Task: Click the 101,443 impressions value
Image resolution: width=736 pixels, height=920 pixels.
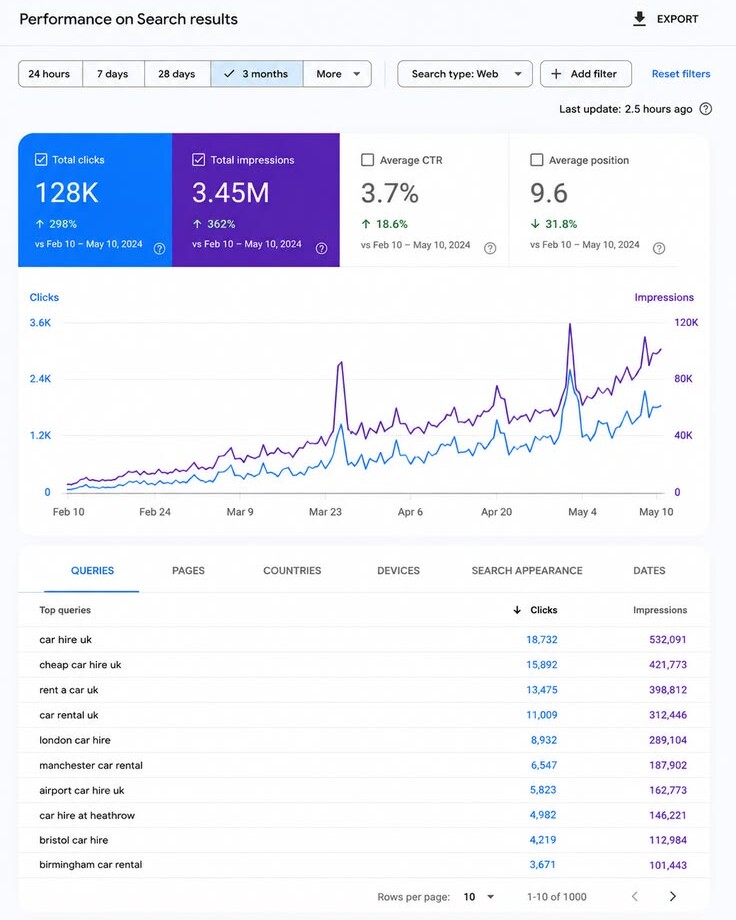Action: point(668,865)
